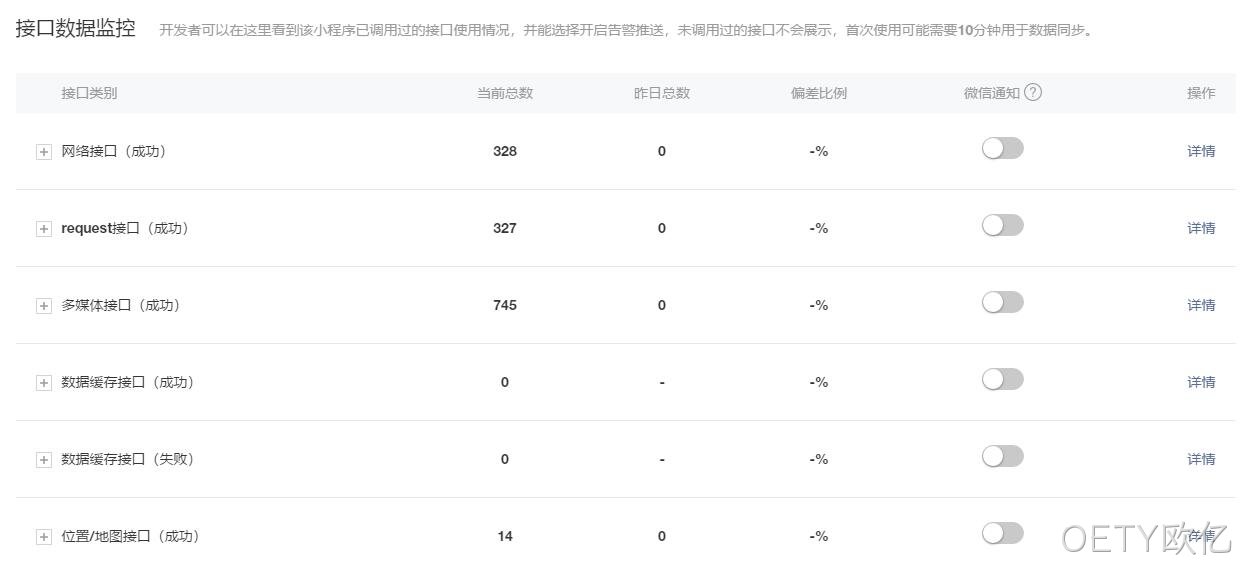The width and height of the screenshot is (1248, 569).
Task: Toggle notification for 位置/地图接口（成功）
Action: (x=1002, y=534)
